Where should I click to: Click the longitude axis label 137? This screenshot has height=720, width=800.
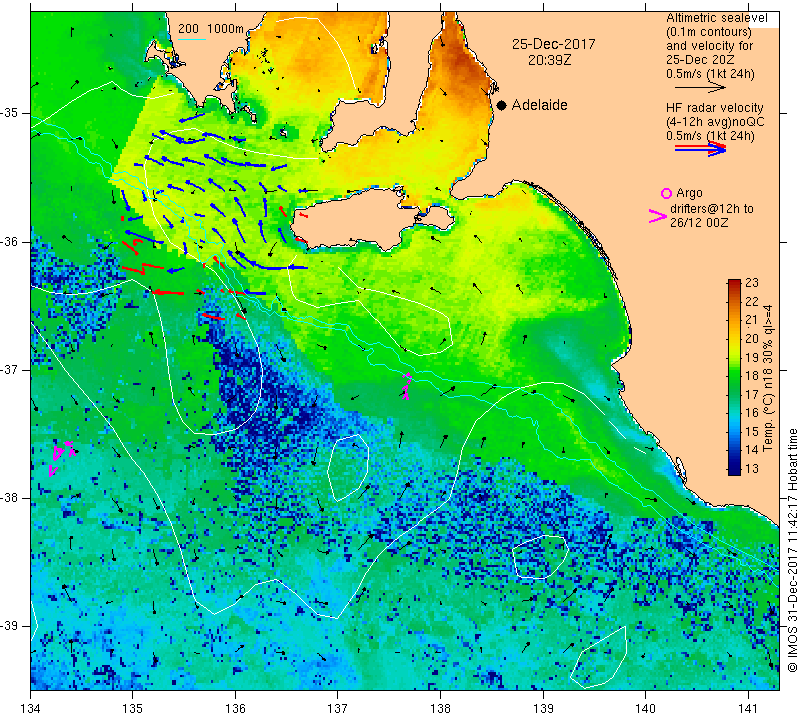(x=338, y=708)
